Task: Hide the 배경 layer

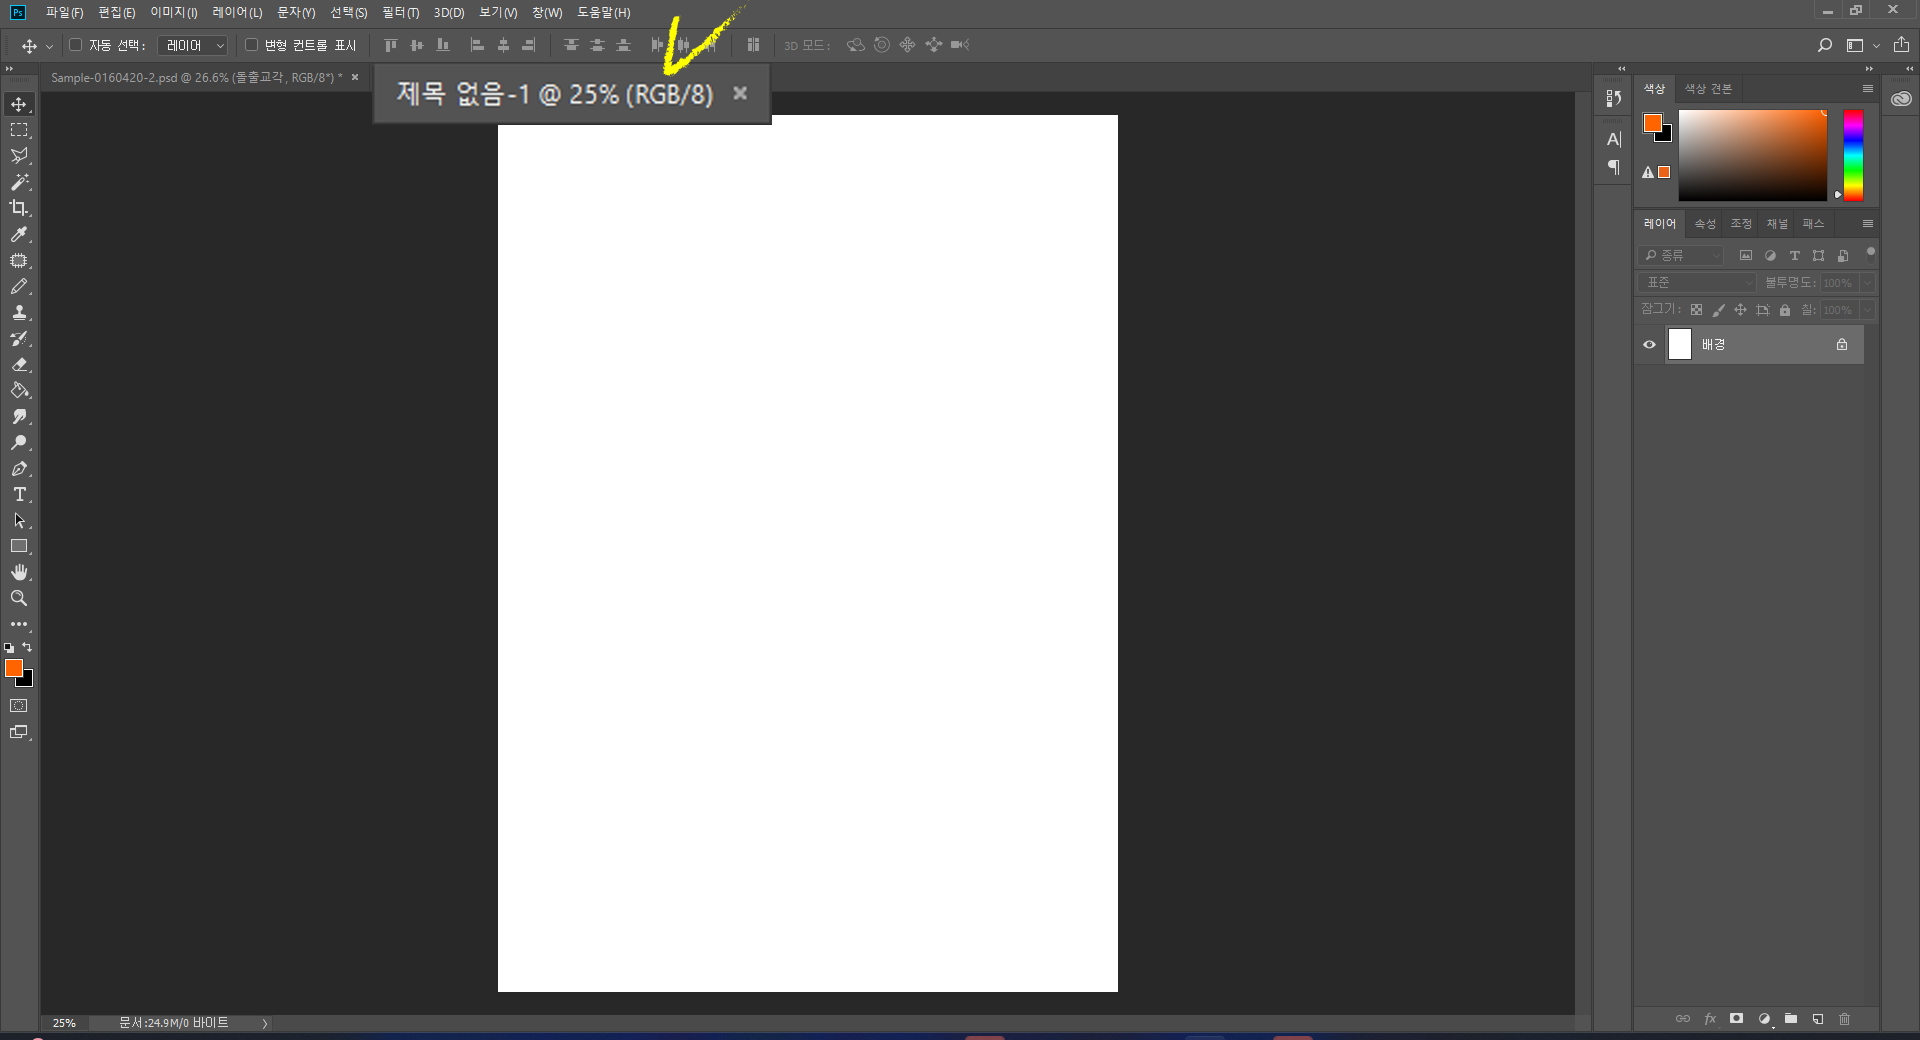Action: pos(1650,344)
